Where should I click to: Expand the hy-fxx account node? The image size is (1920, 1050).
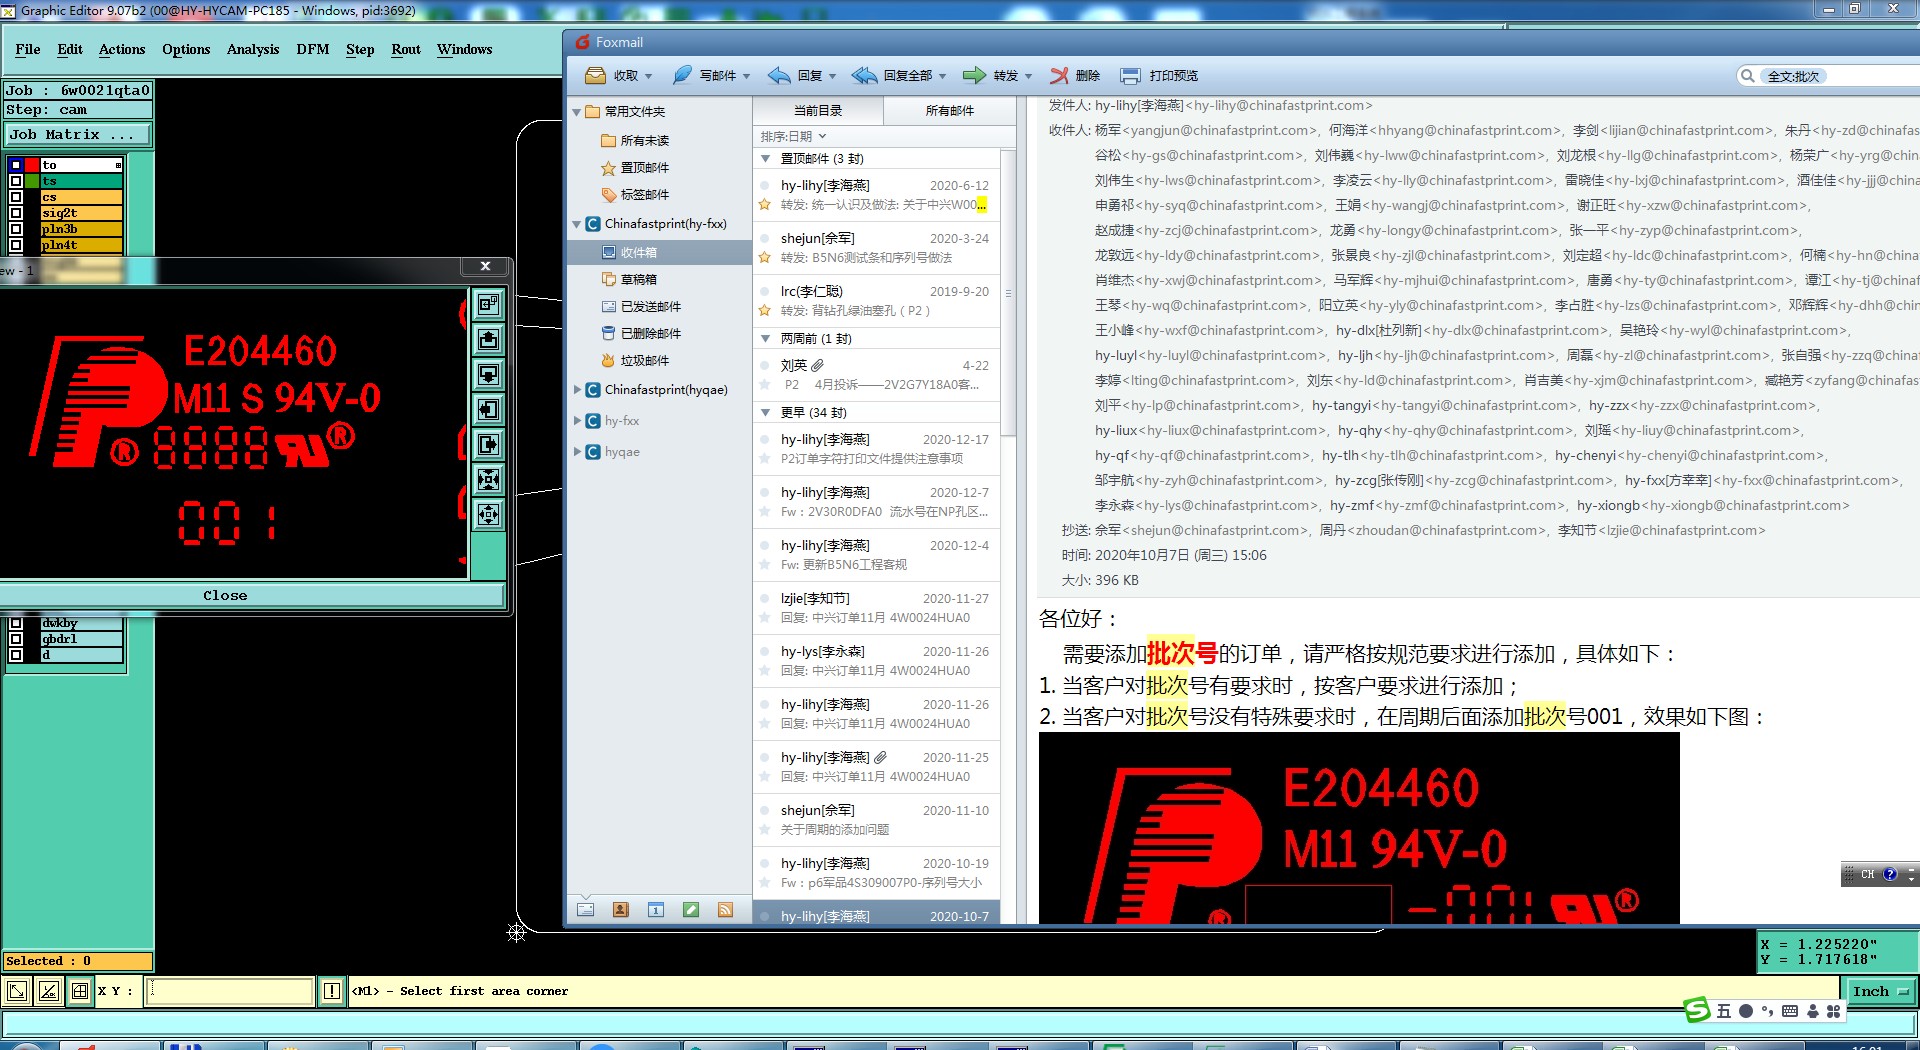tap(577, 421)
